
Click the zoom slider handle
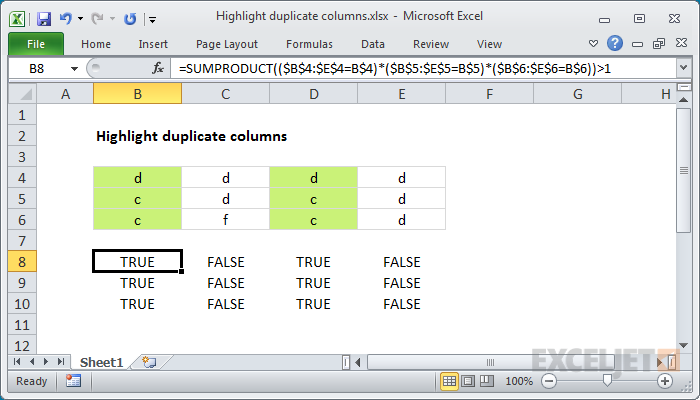607,380
